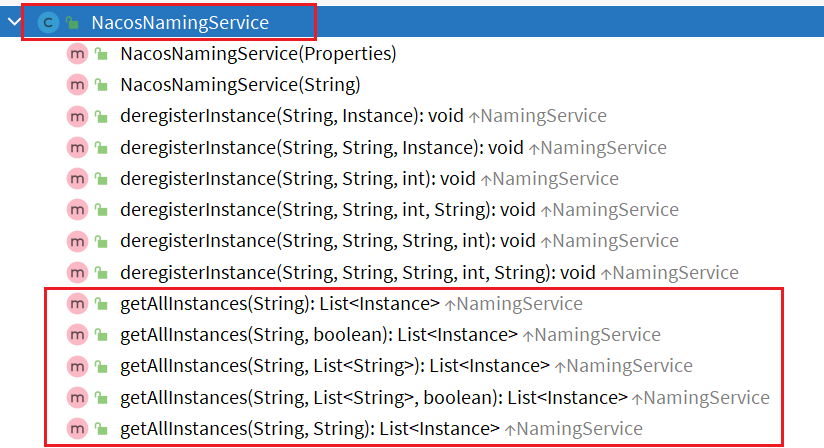Open deregisterInstance(String, String, String, int, String) method

click(x=338, y=272)
